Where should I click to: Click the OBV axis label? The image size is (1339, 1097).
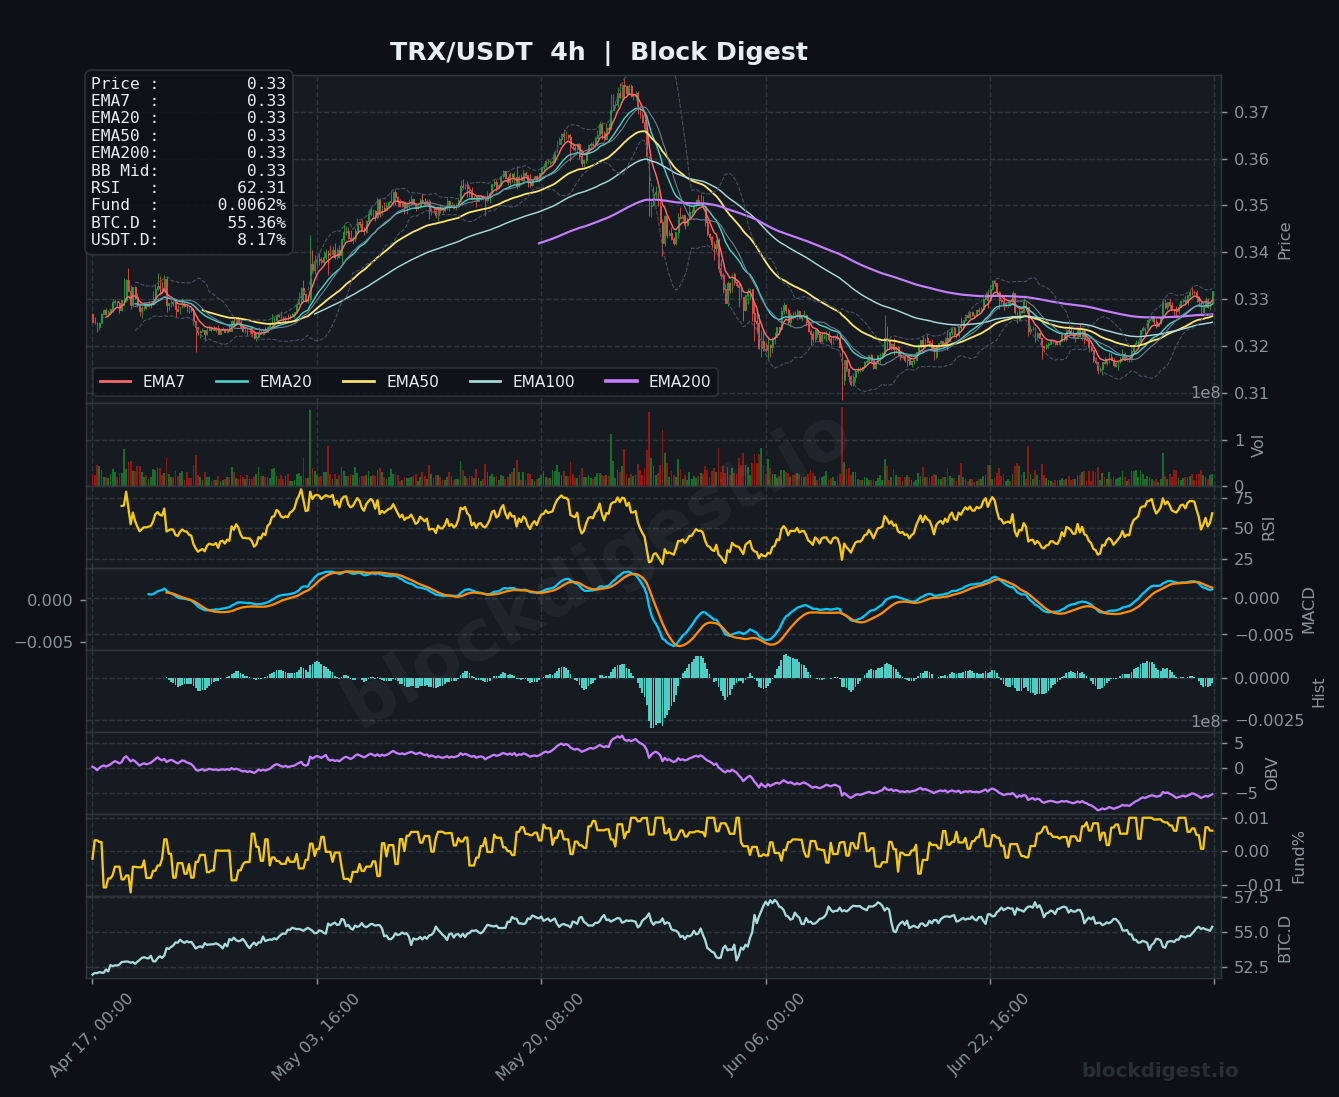point(1272,774)
